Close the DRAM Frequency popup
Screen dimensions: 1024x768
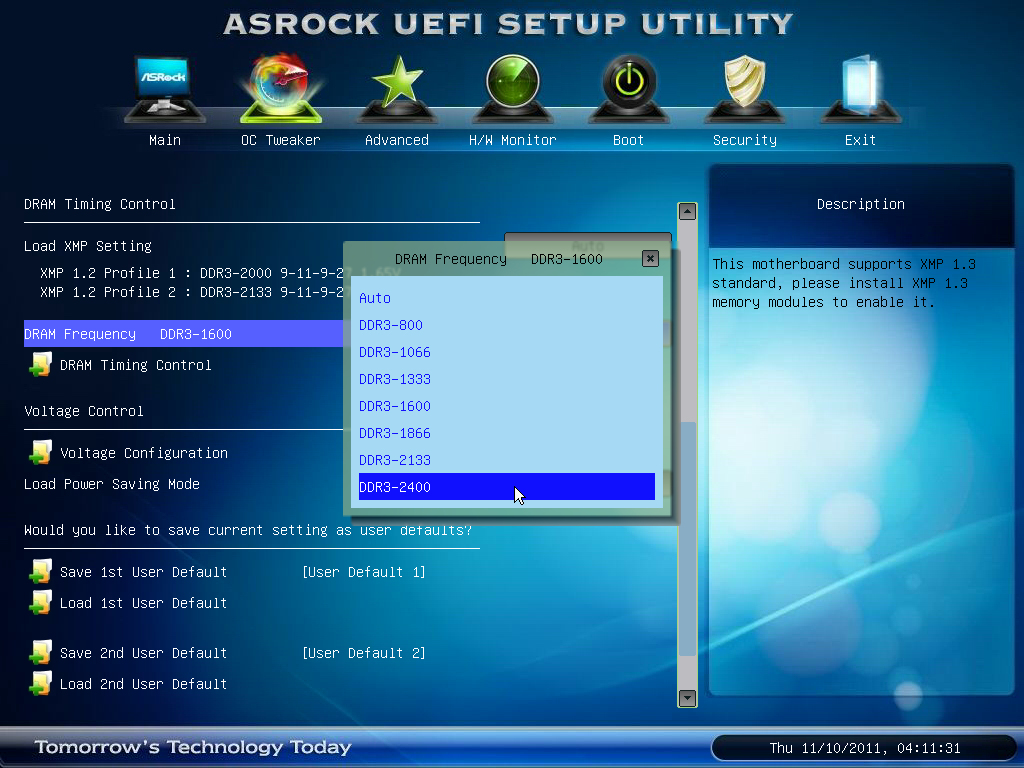pos(650,259)
